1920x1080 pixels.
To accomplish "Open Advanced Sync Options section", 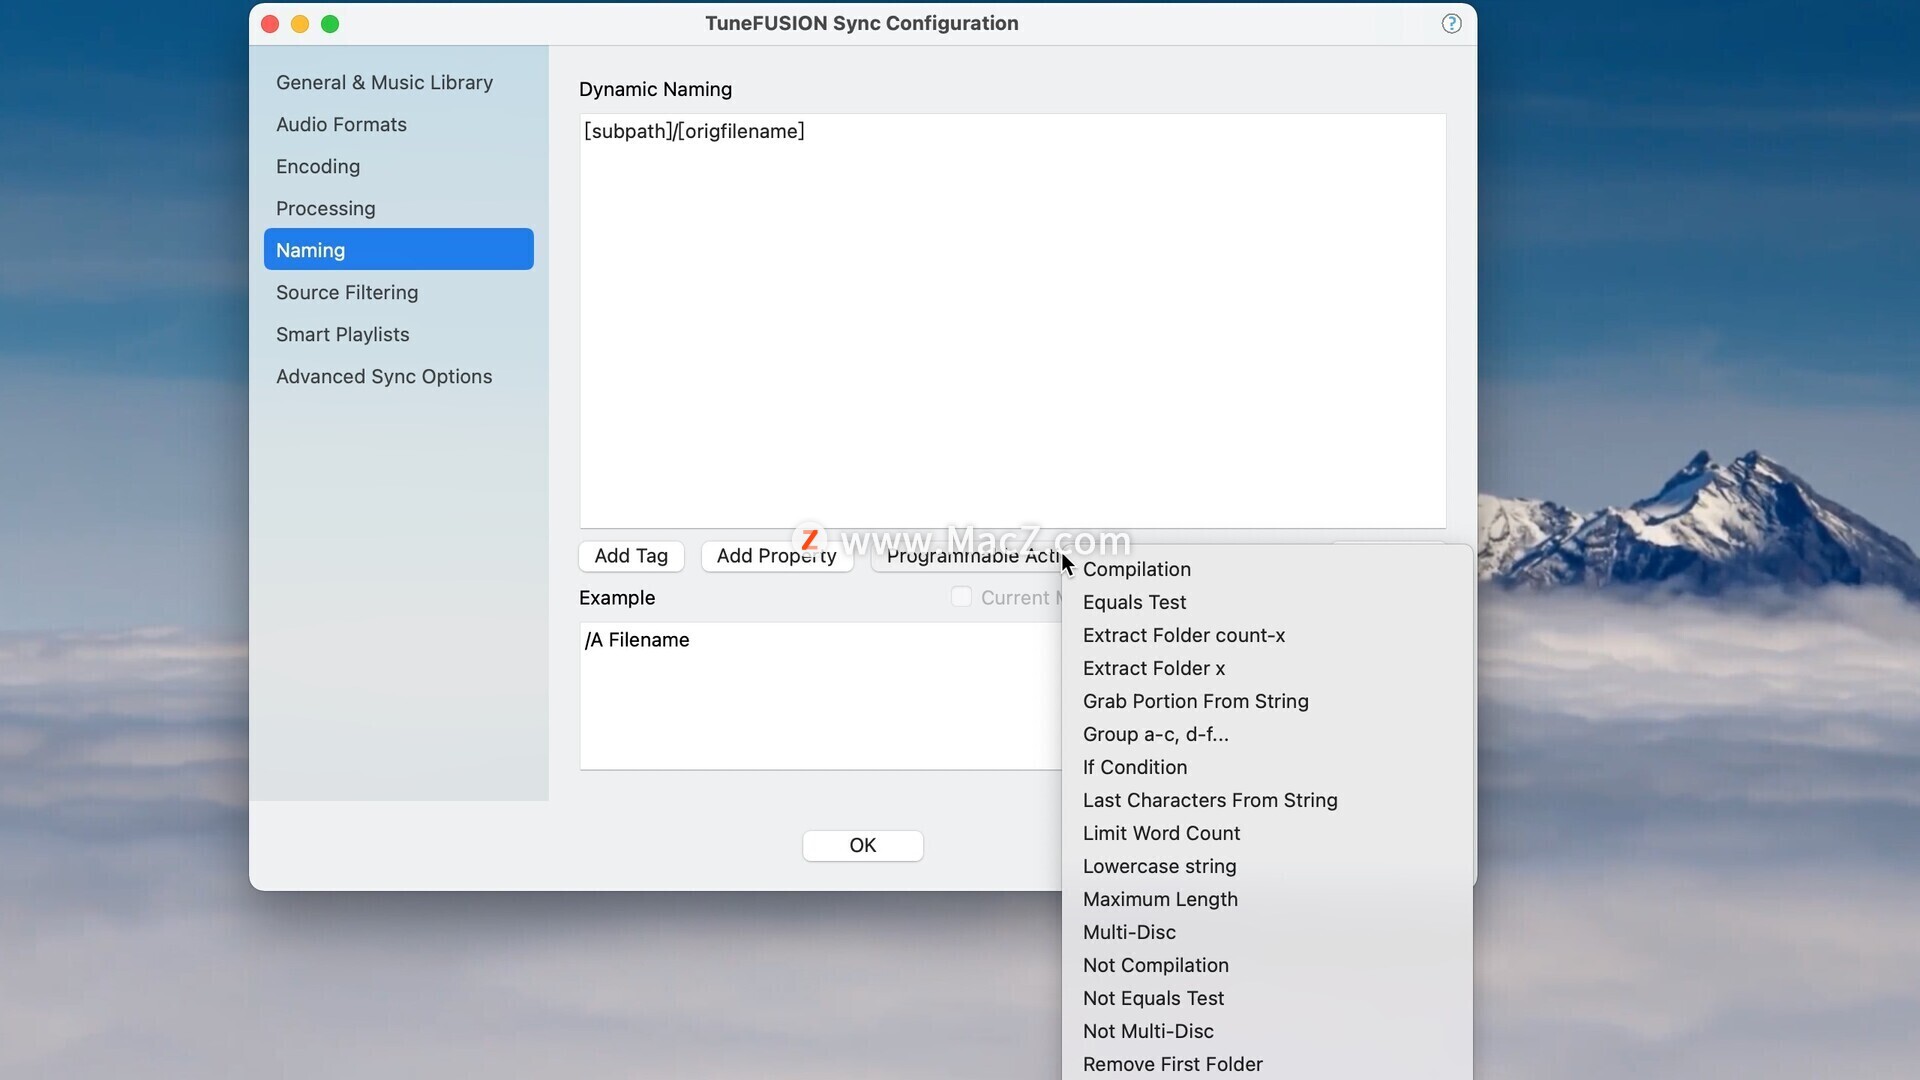I will tap(398, 377).
